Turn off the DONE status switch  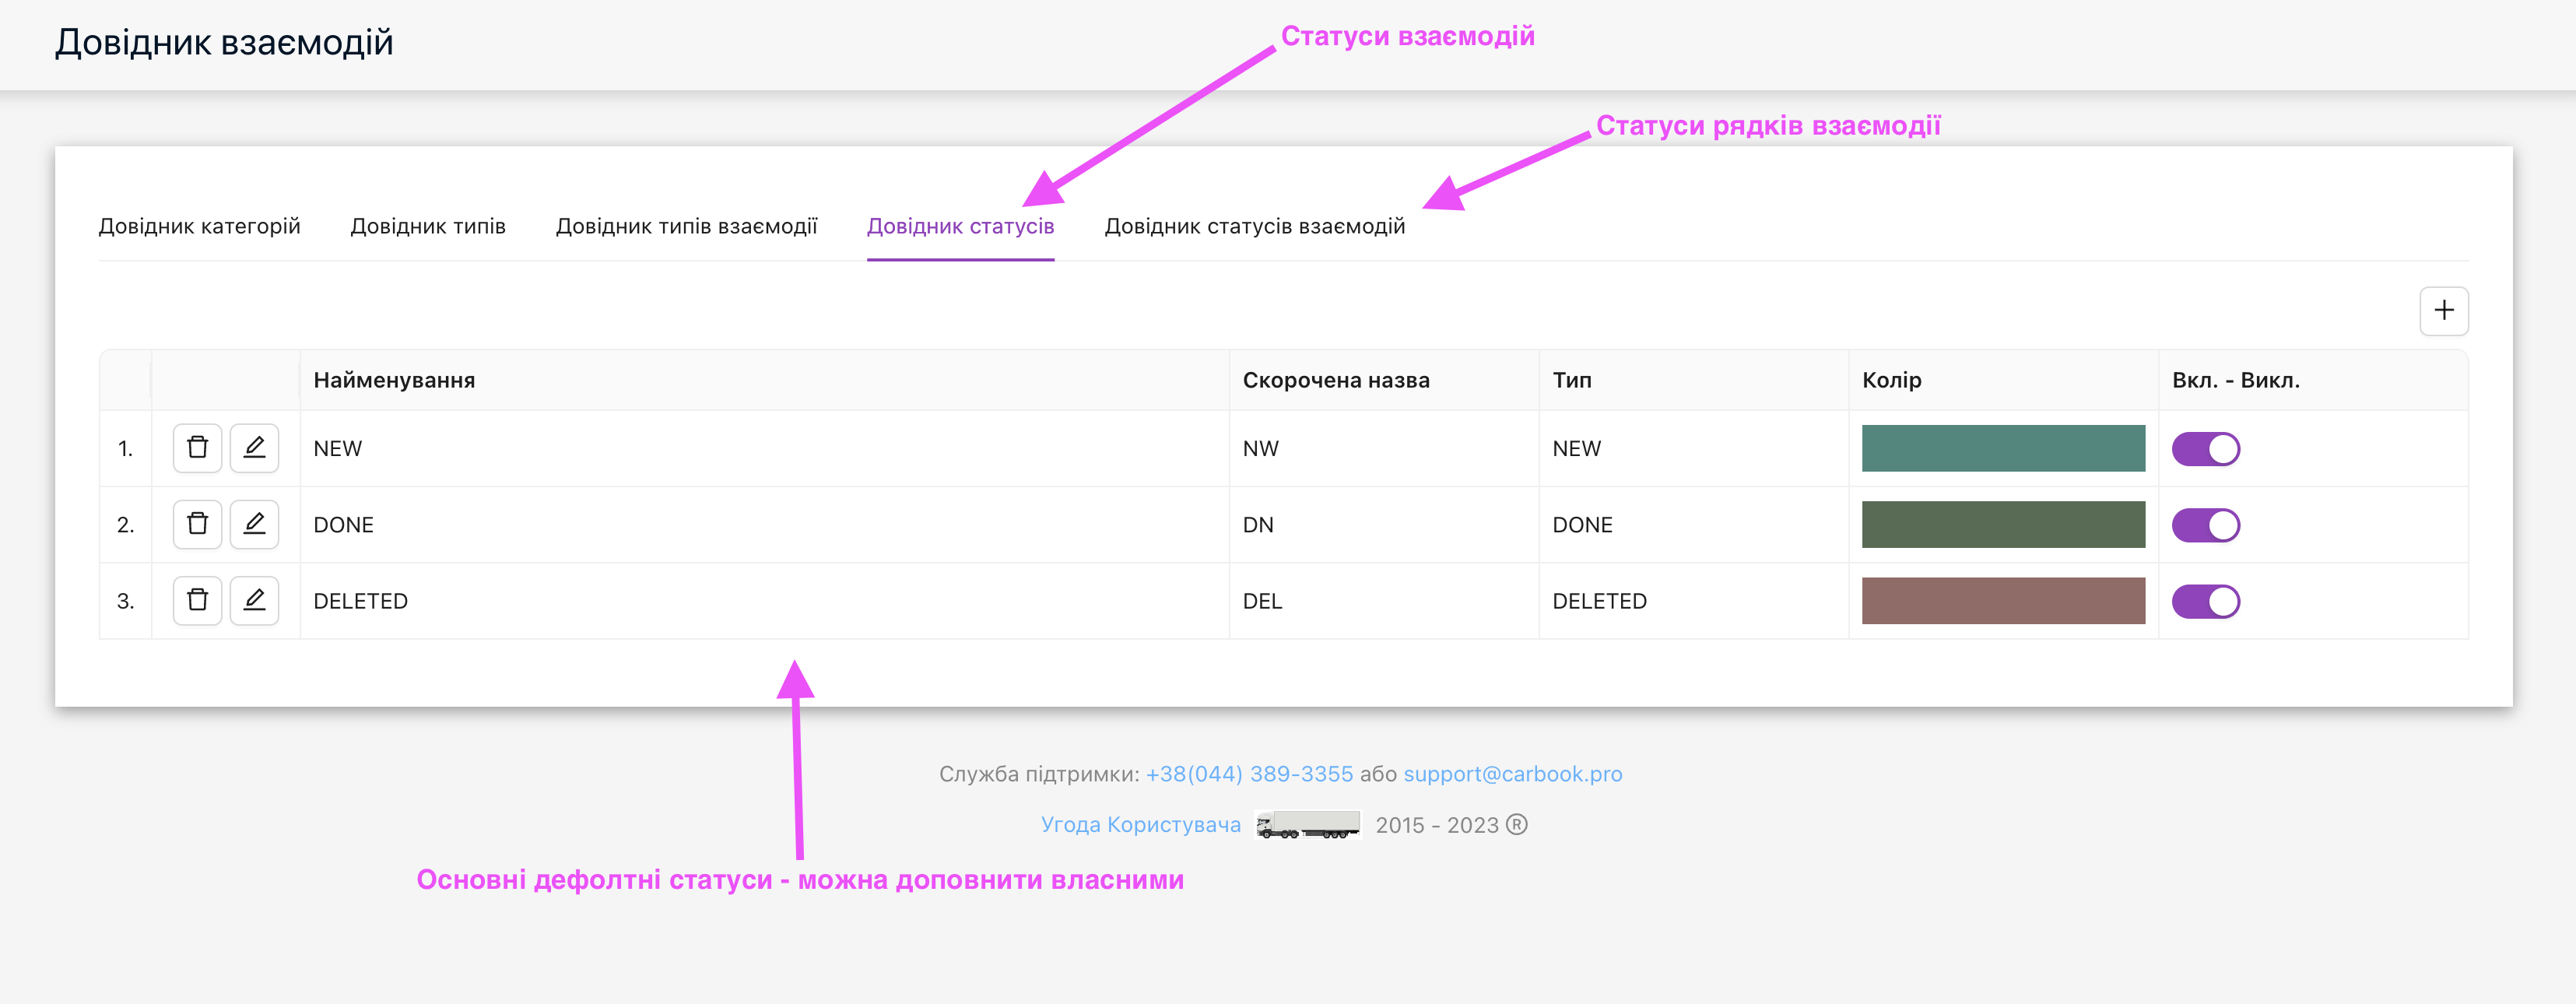(x=2205, y=525)
